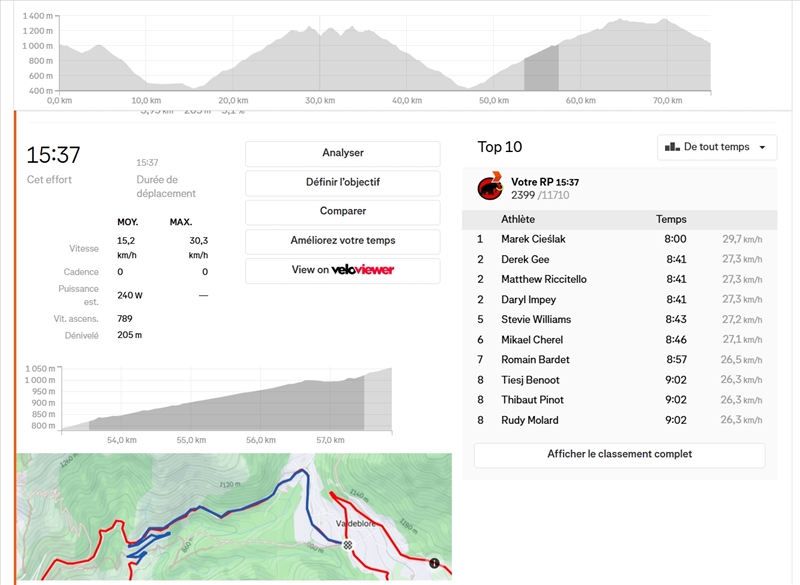The height and width of the screenshot is (585, 800).
Task: Select Thibaut Pinot in the leaderboard
Action: click(534, 400)
